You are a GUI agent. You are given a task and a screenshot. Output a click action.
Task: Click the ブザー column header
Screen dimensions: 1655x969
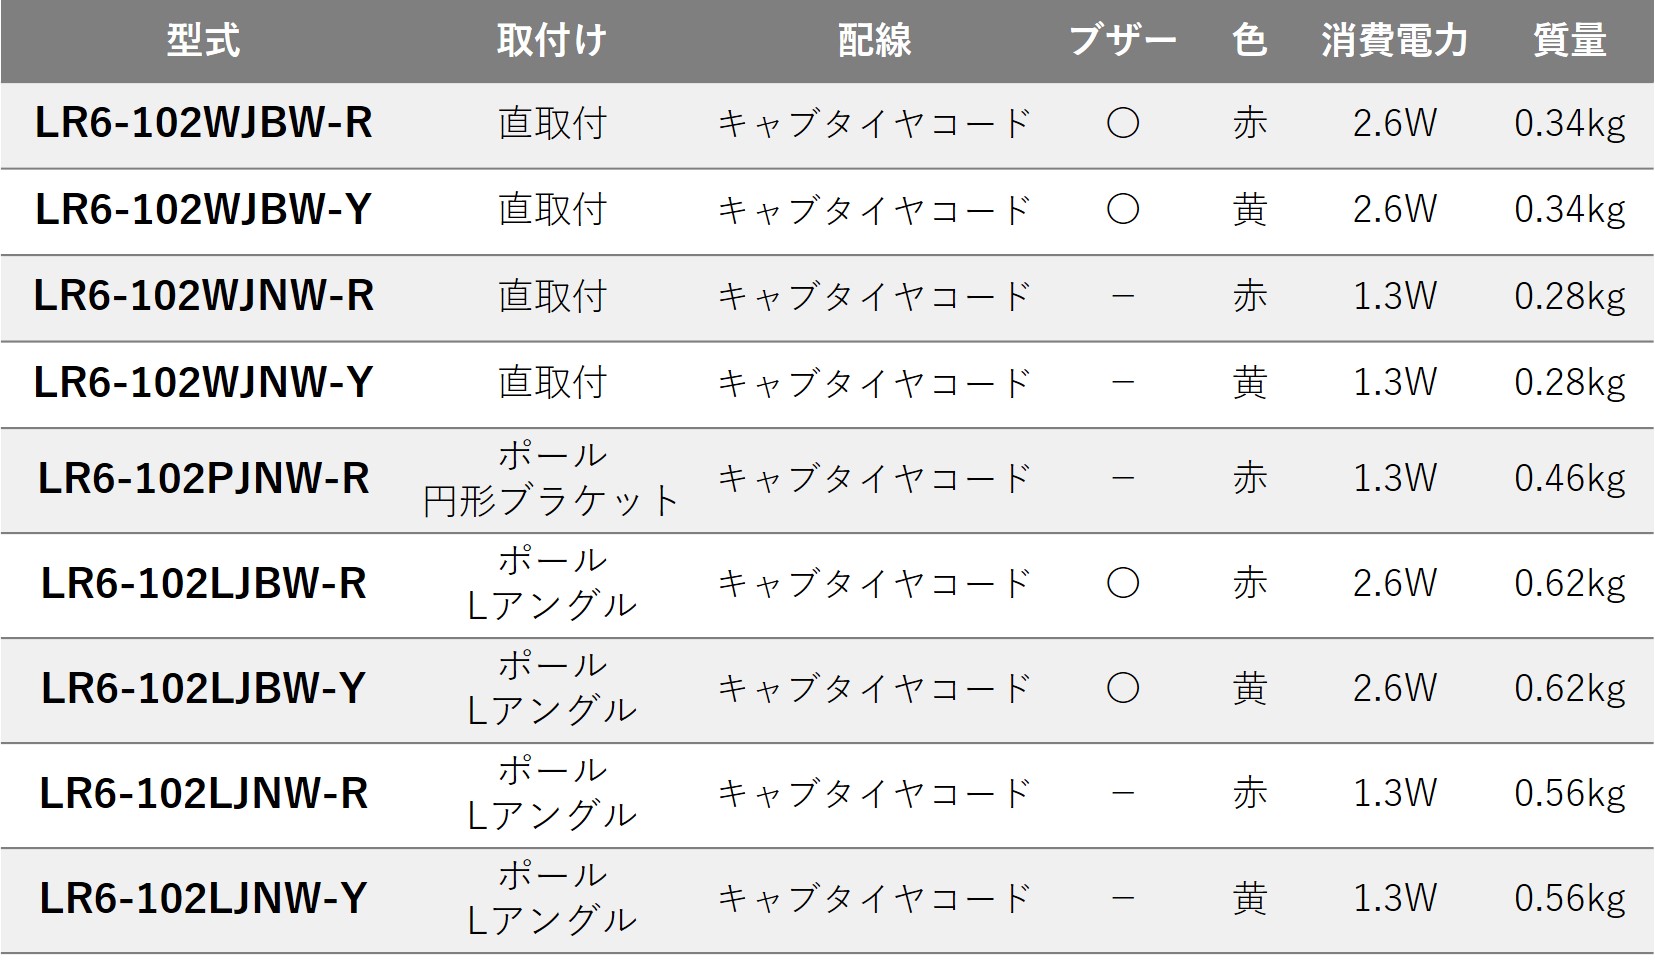[1122, 41]
